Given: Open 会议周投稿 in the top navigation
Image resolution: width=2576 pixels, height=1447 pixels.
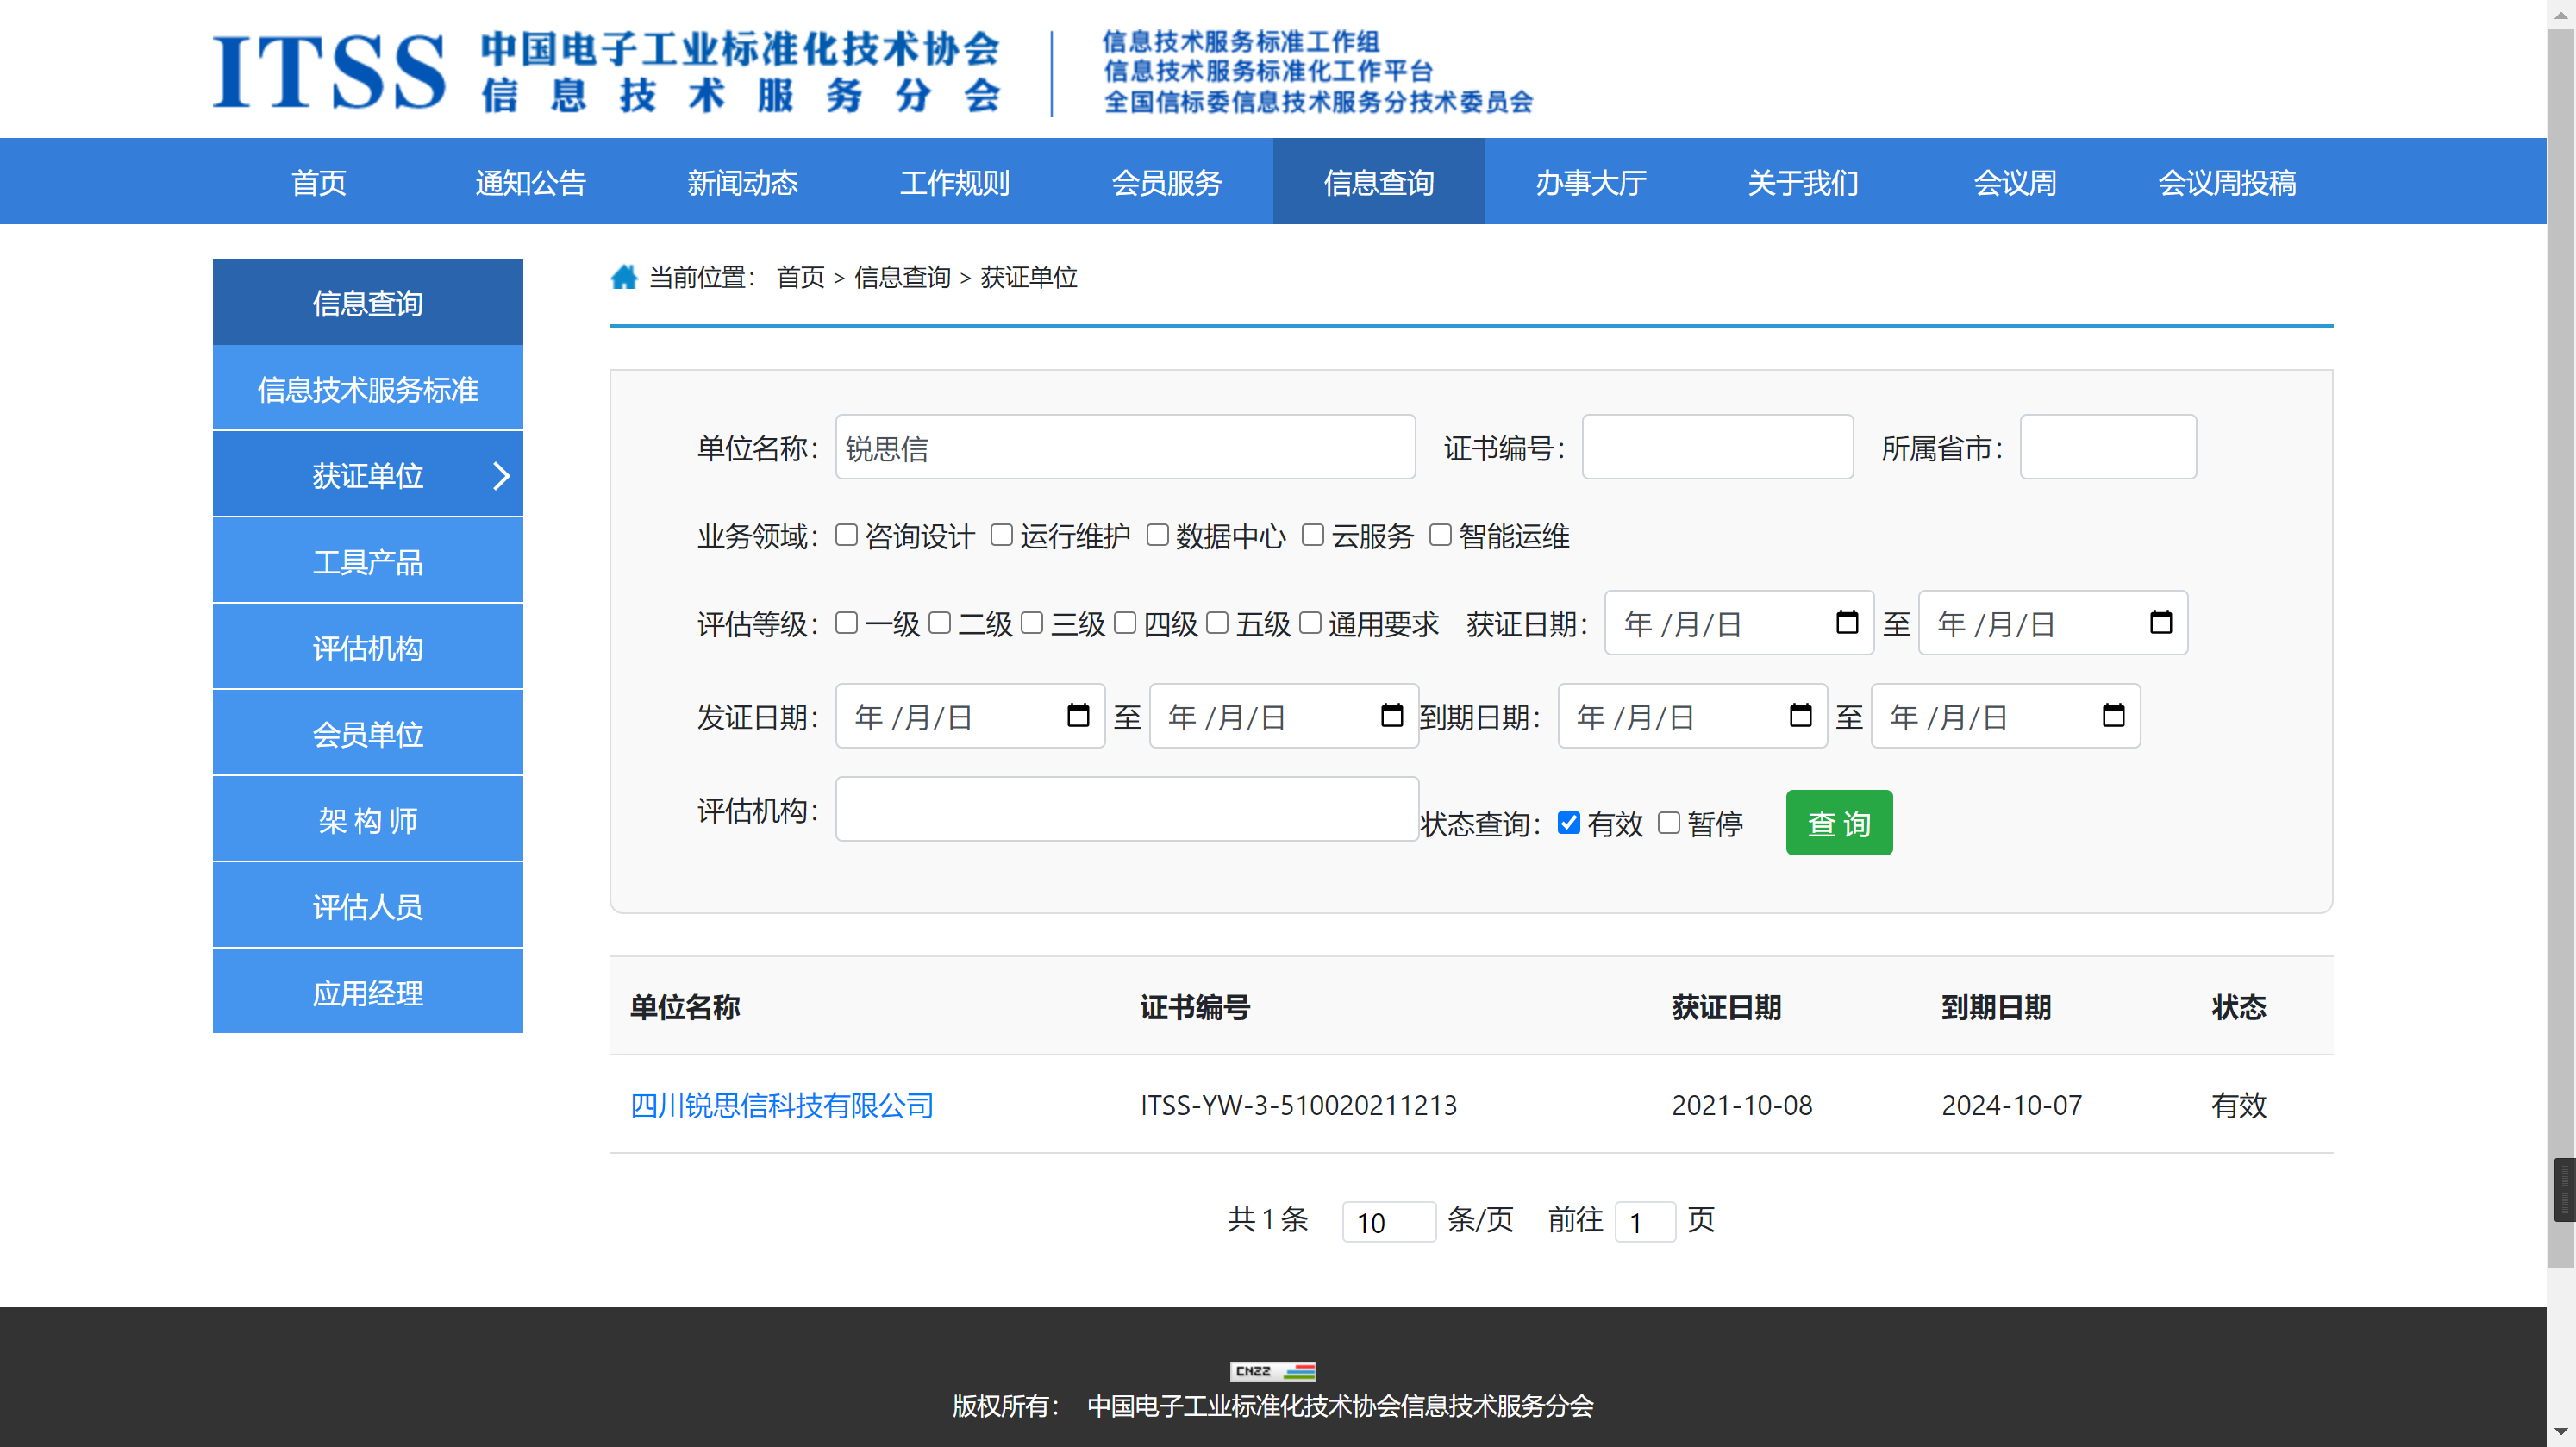Looking at the screenshot, I should point(2226,182).
